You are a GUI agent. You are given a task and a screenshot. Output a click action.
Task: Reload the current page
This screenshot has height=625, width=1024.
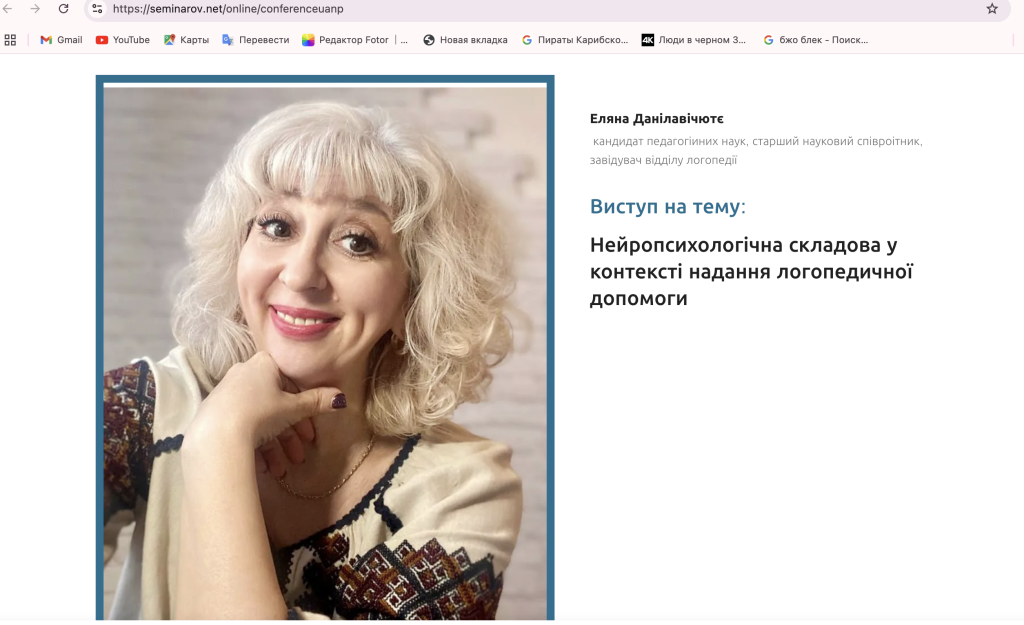[x=63, y=8]
